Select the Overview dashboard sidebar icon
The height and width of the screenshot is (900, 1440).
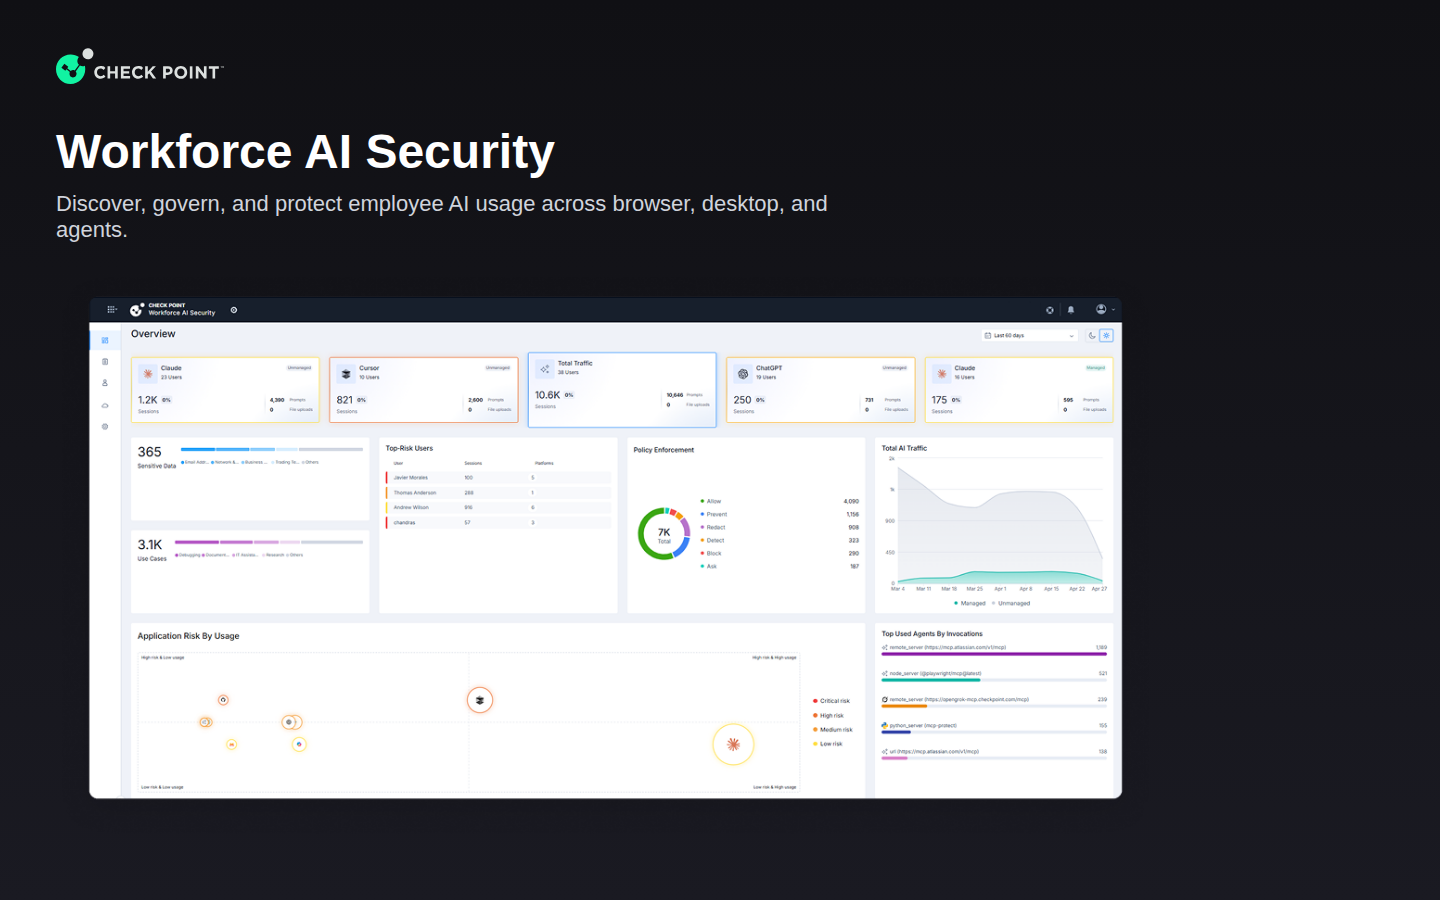[x=105, y=341]
